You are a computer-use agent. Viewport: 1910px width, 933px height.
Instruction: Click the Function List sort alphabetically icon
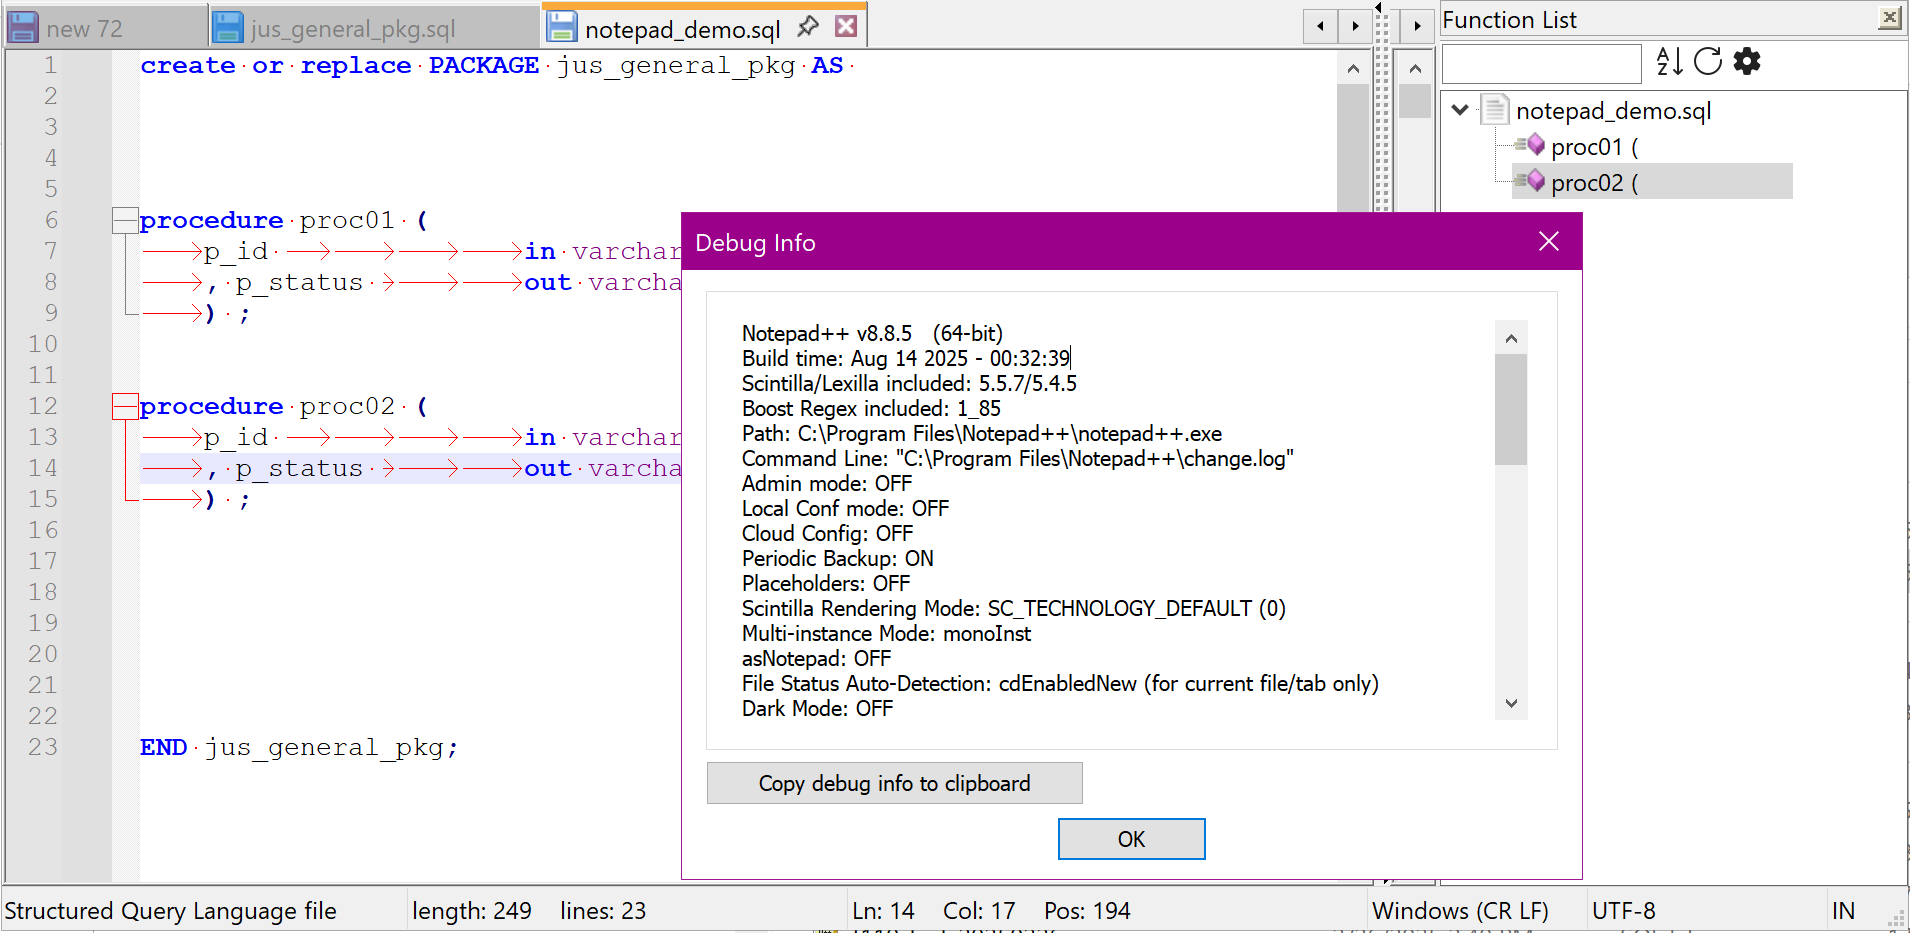coord(1668,61)
